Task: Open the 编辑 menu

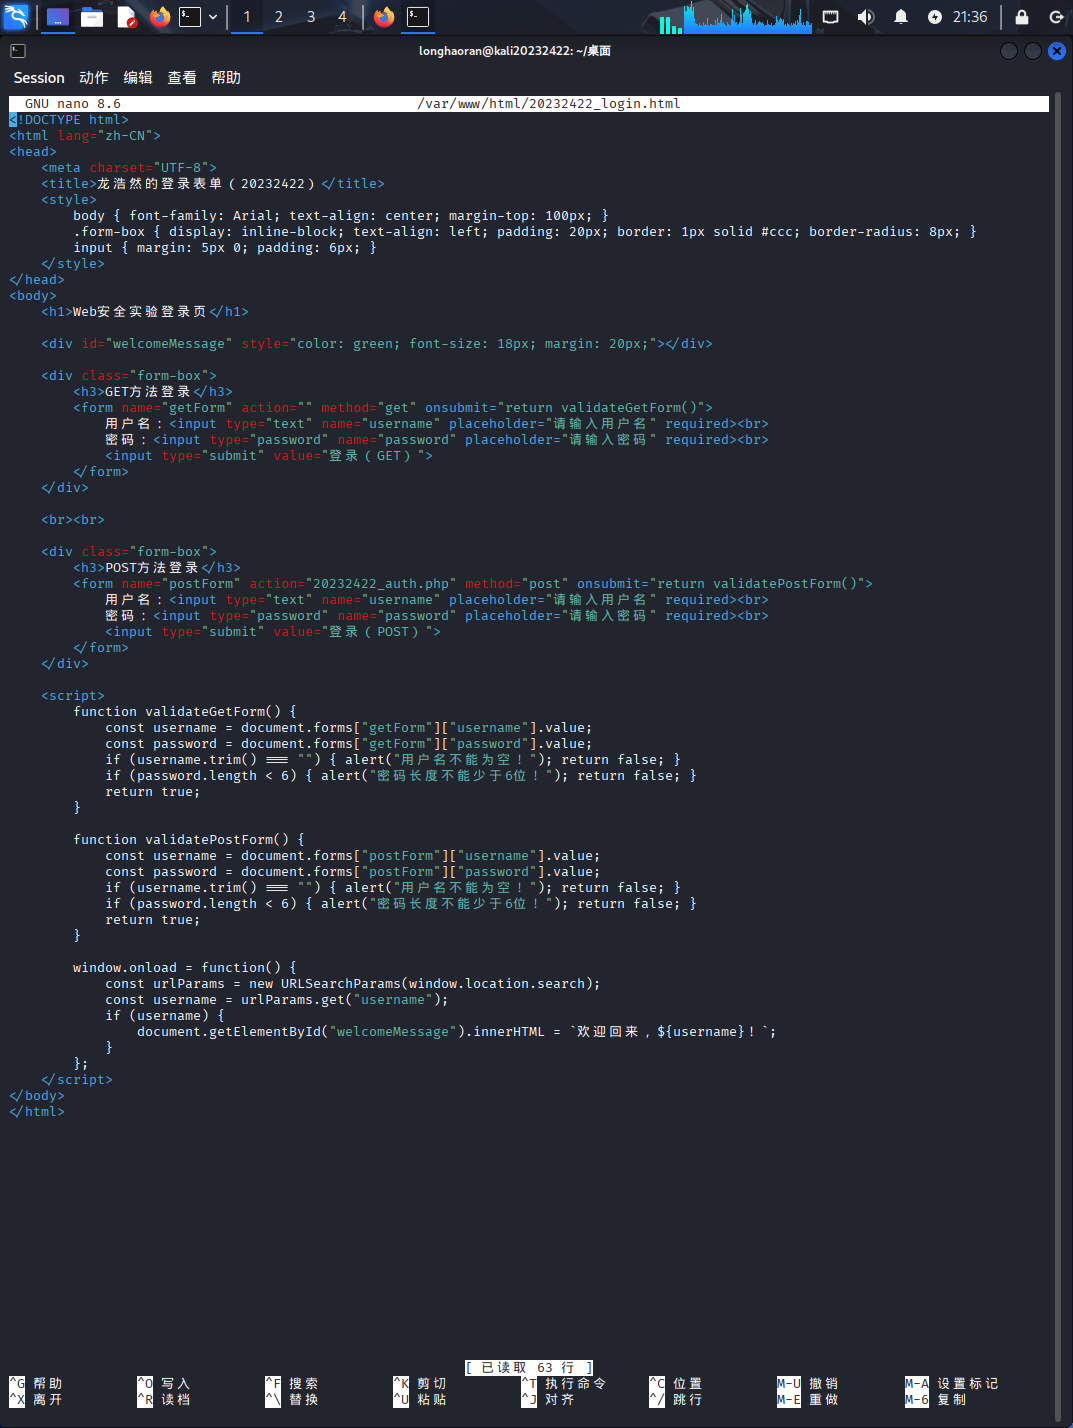Action: (138, 78)
